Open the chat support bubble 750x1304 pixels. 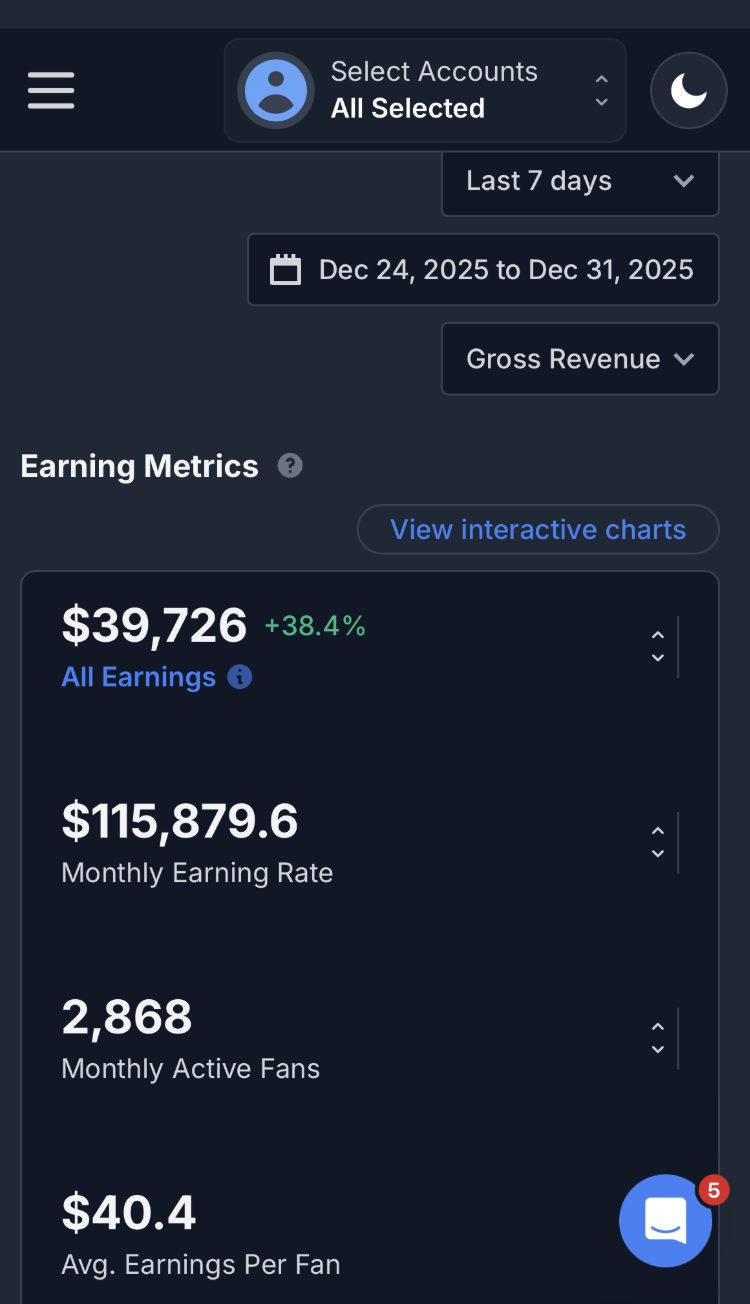[665, 1221]
